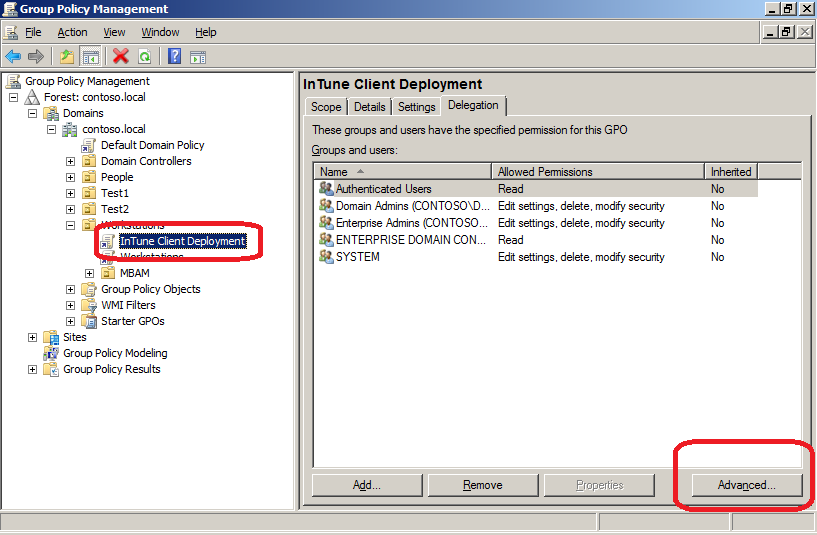
Task: Click the Forward arrow toolbar icon
Action: click(35, 56)
